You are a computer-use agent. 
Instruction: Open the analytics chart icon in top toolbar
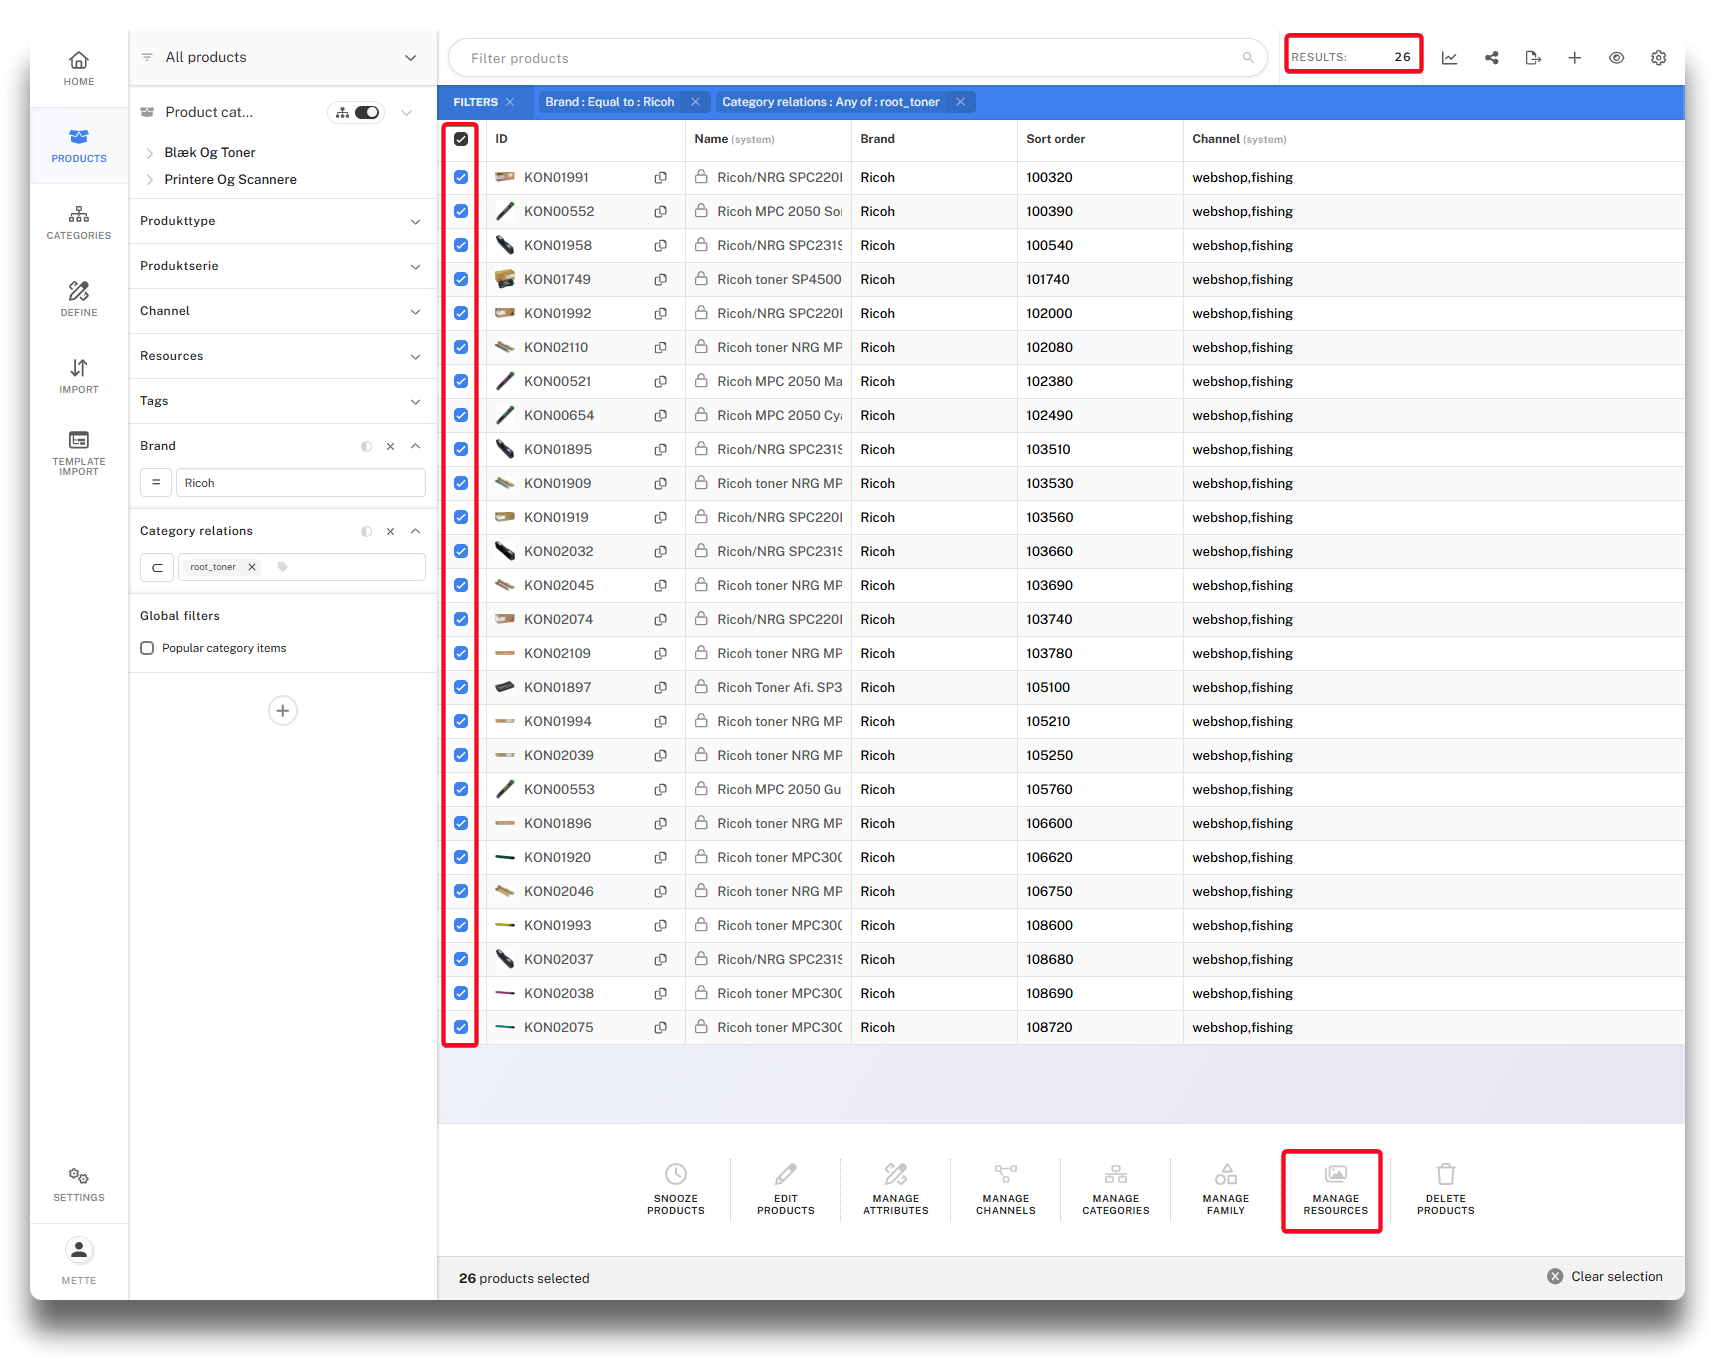tap(1449, 58)
